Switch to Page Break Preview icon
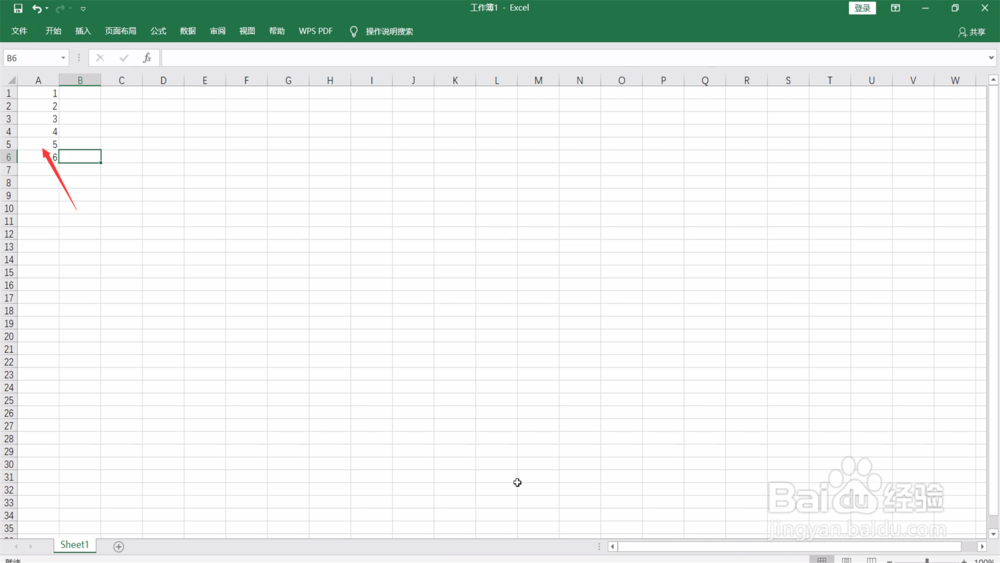1000x563 pixels. [x=871, y=560]
